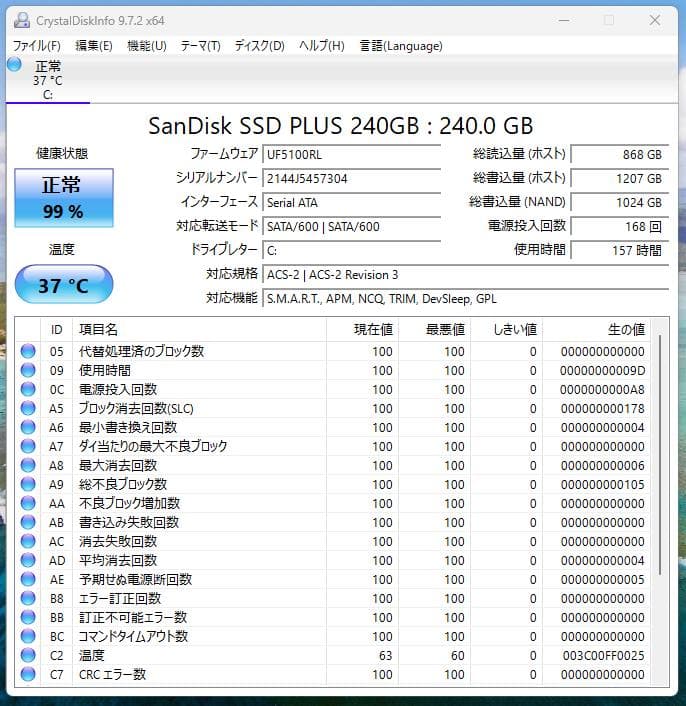Click the status orb of row A6
The image size is (686, 706).
coord(28,427)
